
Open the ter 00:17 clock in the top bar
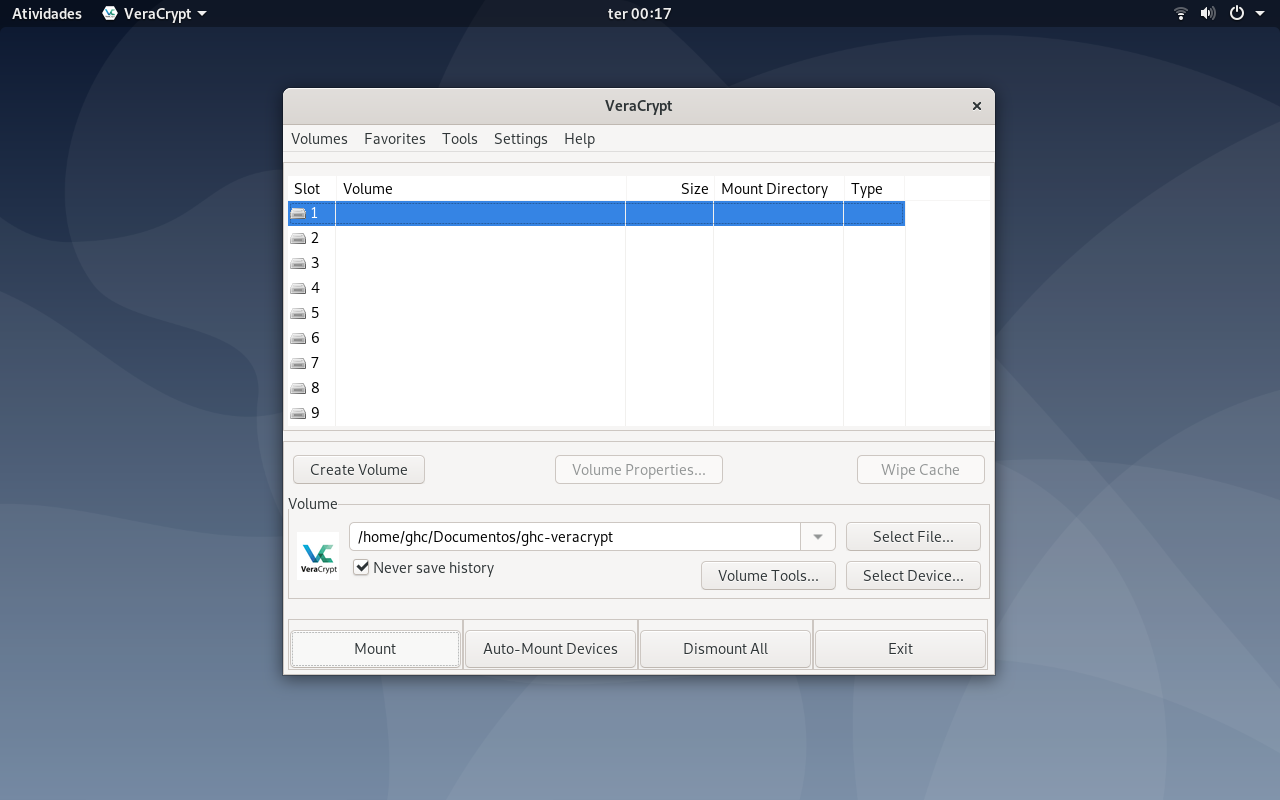pyautogui.click(x=639, y=14)
